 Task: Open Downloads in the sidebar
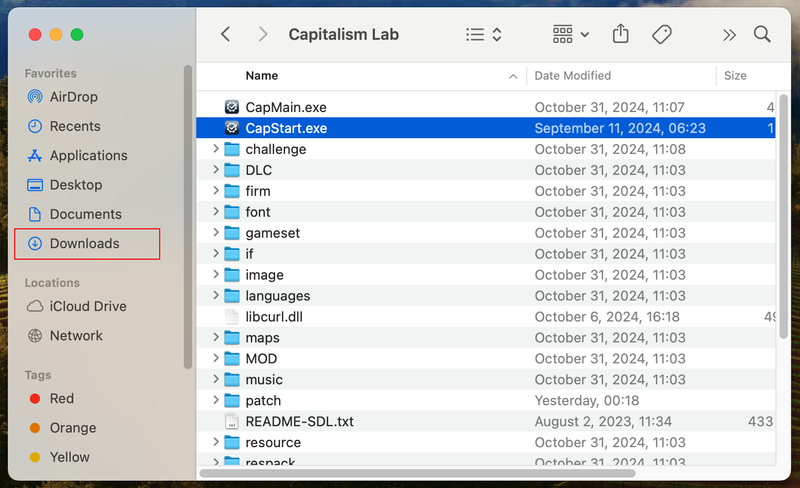tap(87, 243)
